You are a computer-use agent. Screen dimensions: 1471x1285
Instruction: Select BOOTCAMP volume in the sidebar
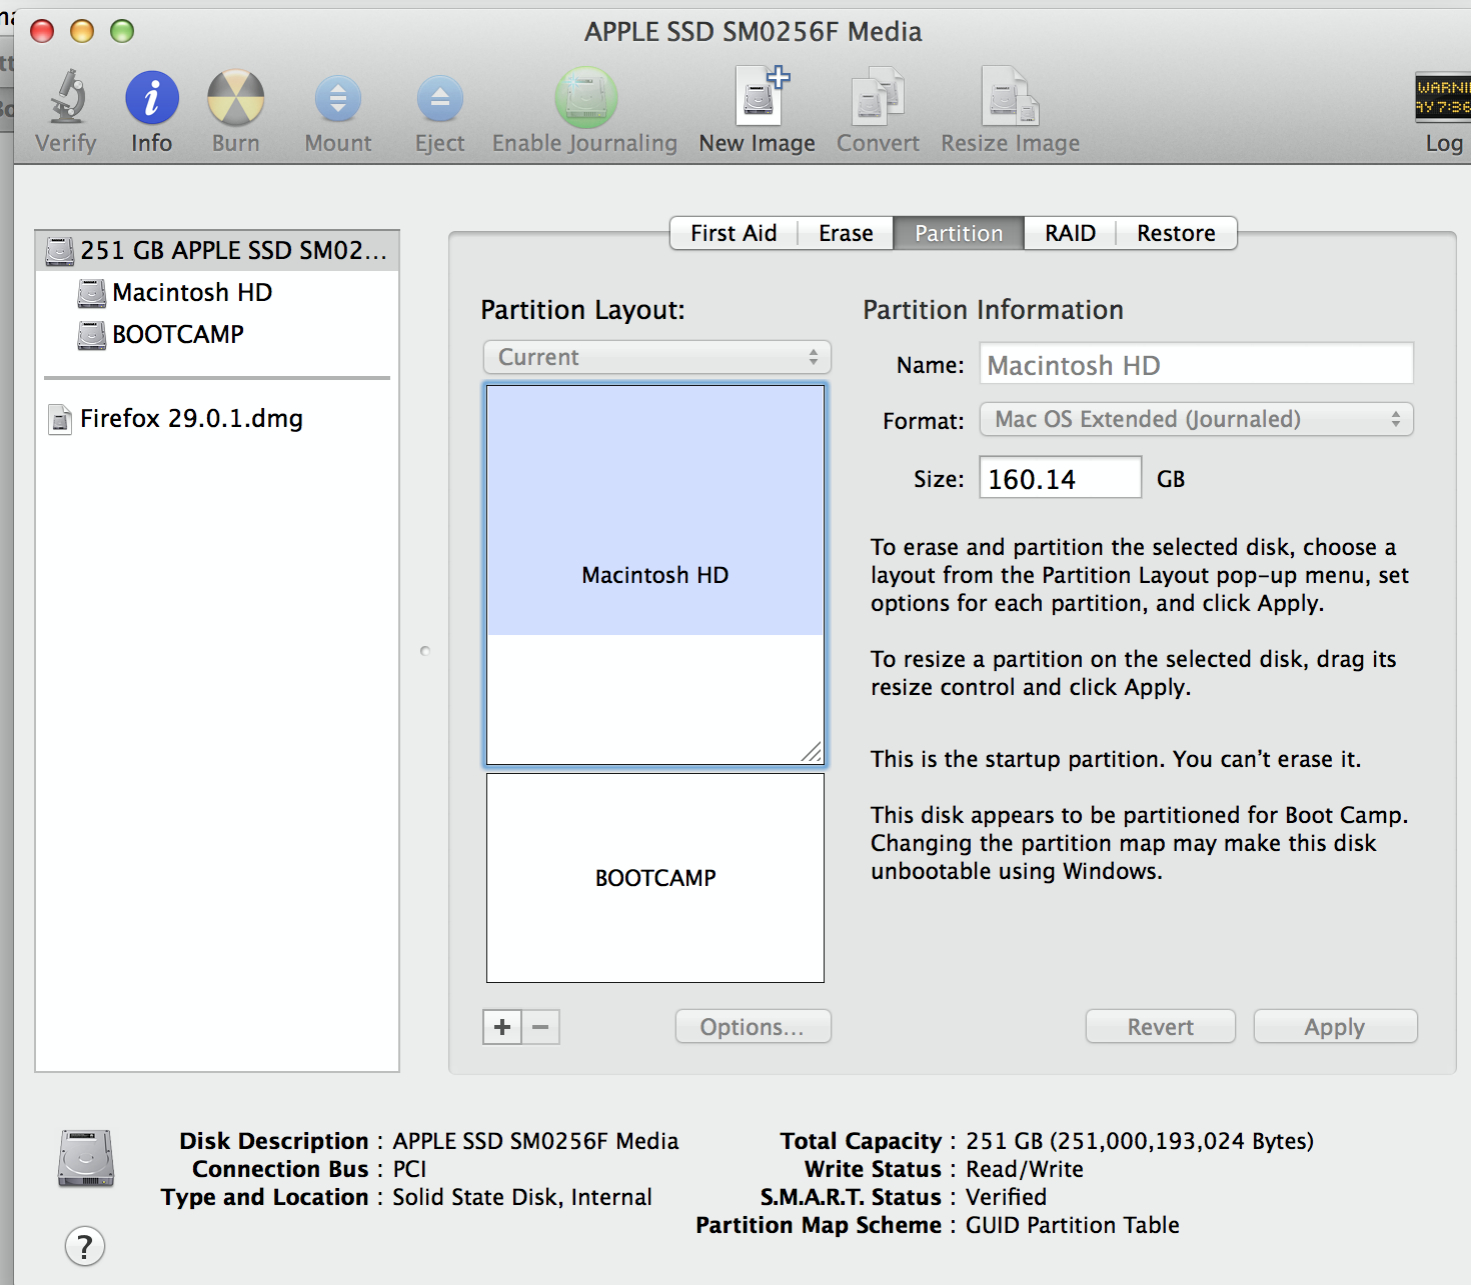coord(177,335)
